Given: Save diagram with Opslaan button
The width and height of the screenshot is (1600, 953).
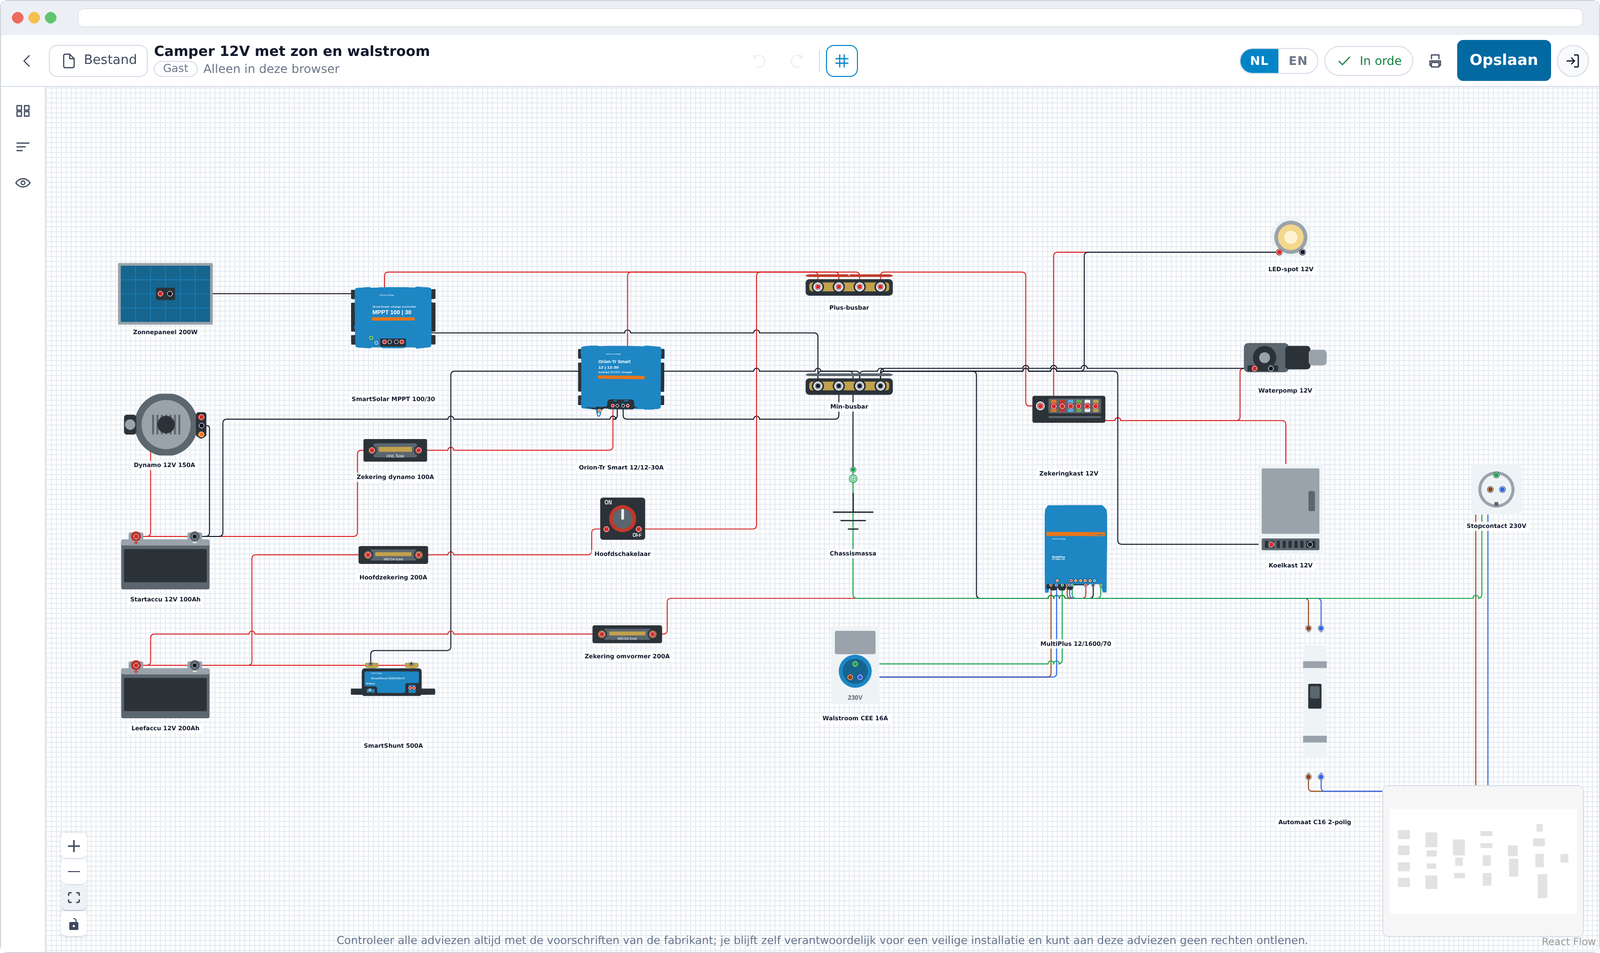Looking at the screenshot, I should (x=1503, y=60).
